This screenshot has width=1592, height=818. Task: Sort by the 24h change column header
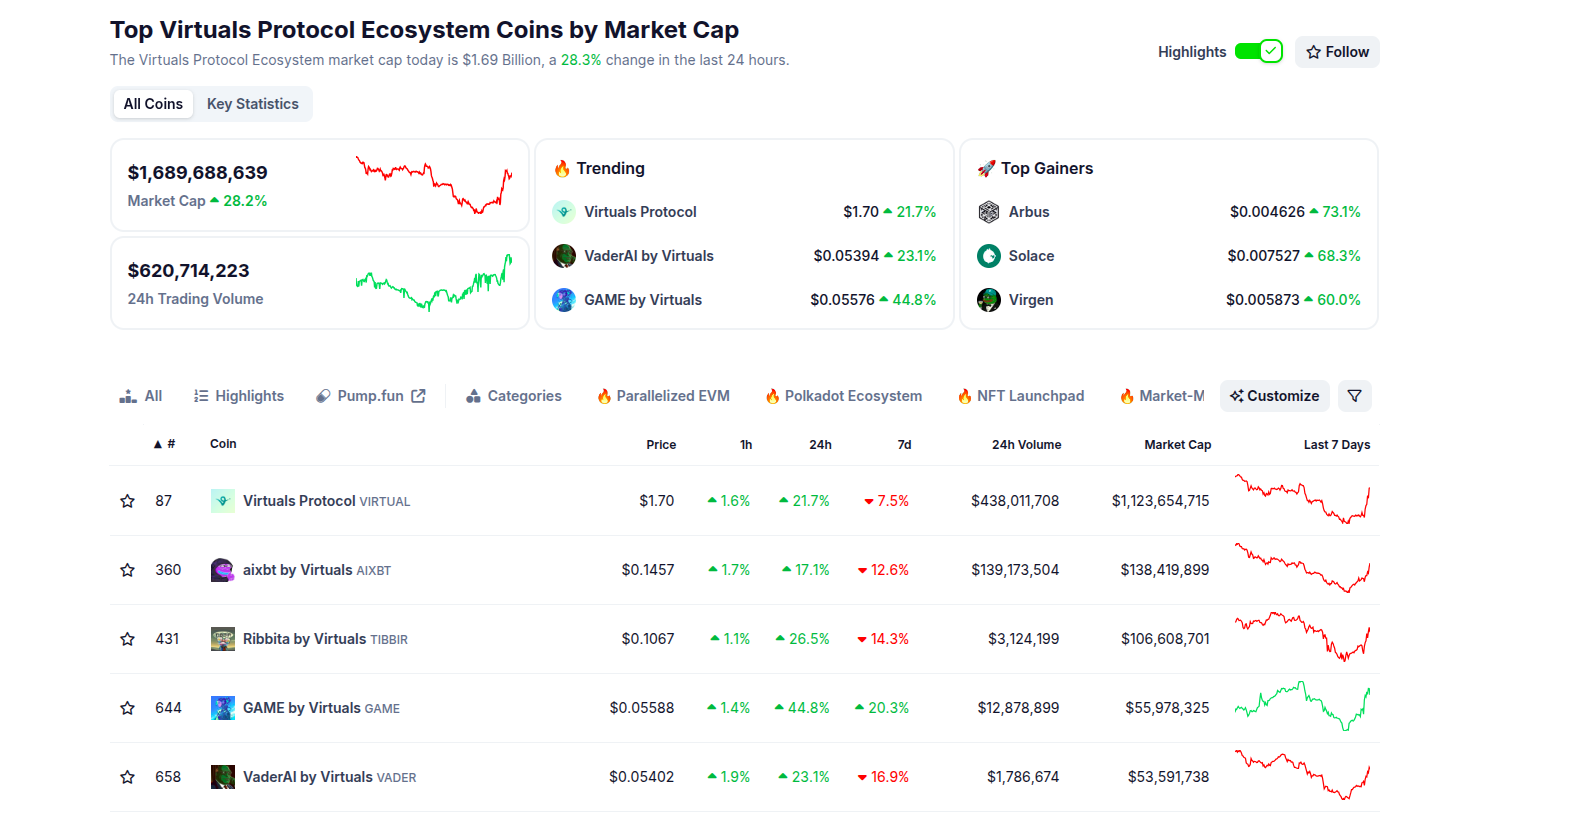[x=820, y=445]
